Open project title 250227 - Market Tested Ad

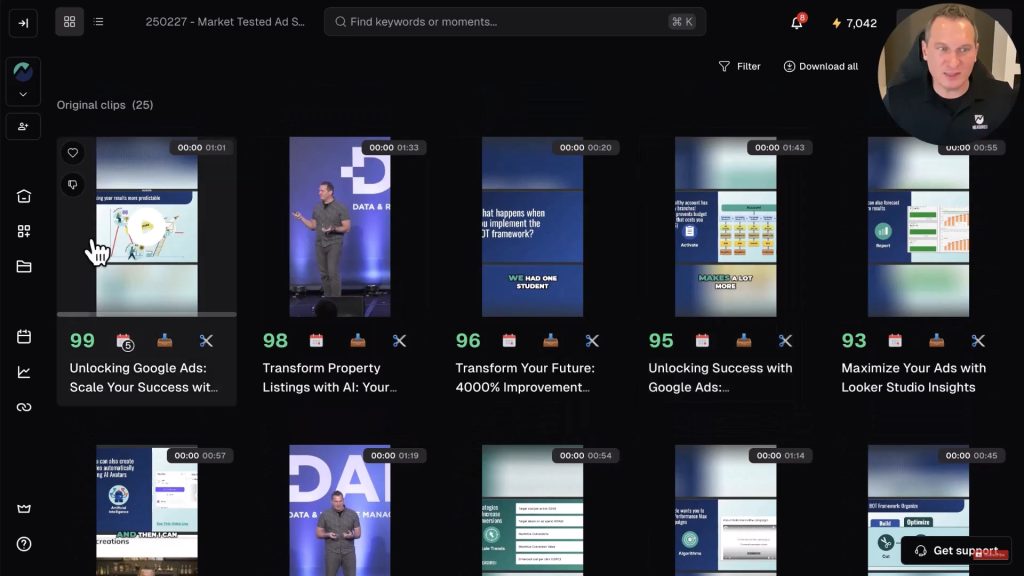tap(225, 22)
